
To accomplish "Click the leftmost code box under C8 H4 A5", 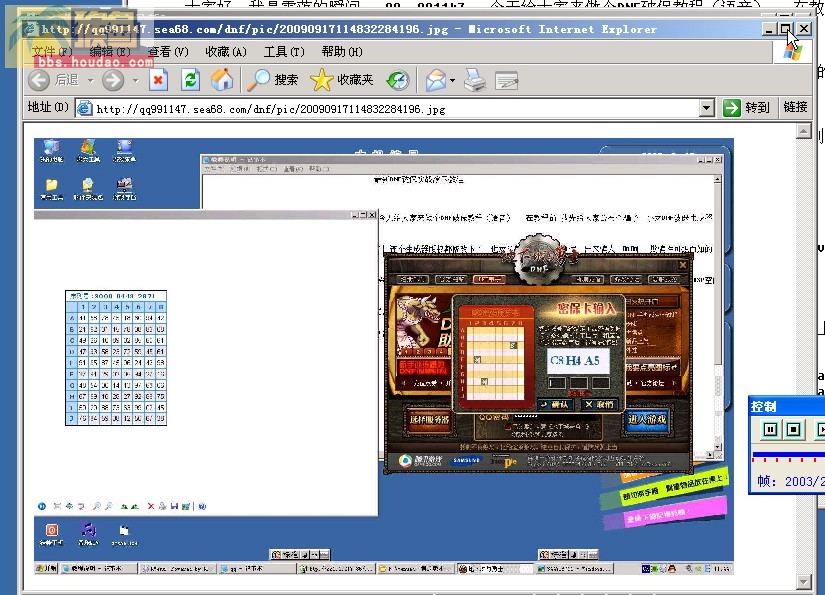I will click(557, 382).
